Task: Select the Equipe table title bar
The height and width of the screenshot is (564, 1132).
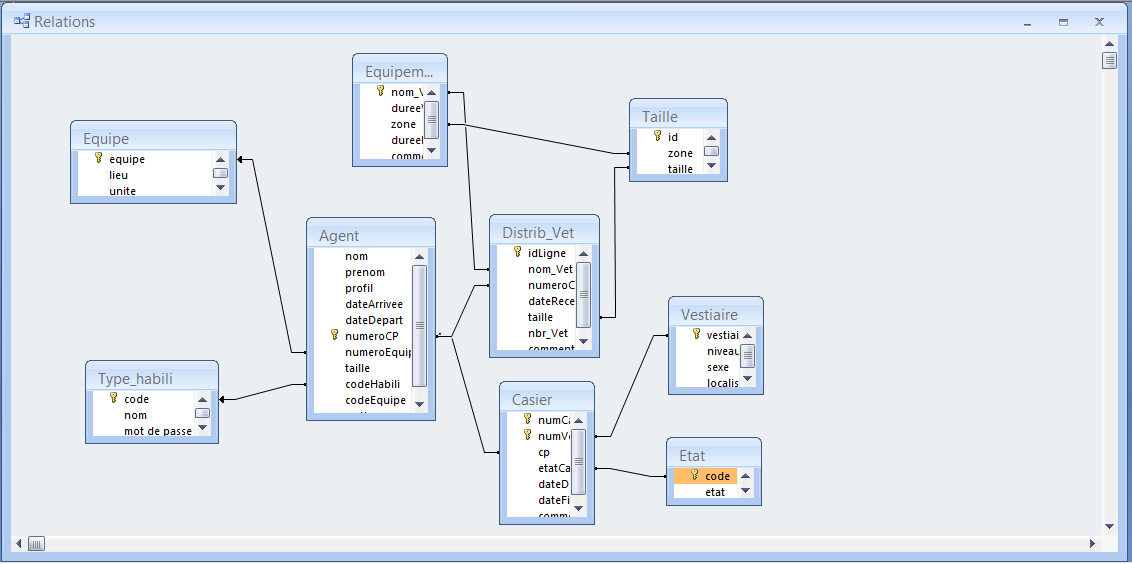Action: (x=153, y=138)
